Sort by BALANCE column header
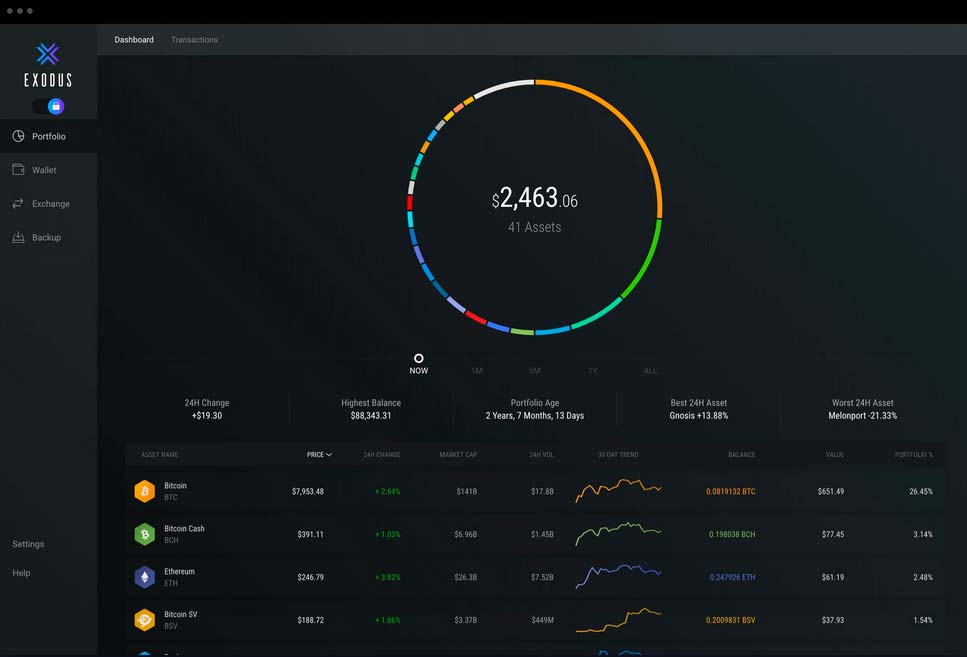Screen dimensions: 967x657 (x=741, y=455)
